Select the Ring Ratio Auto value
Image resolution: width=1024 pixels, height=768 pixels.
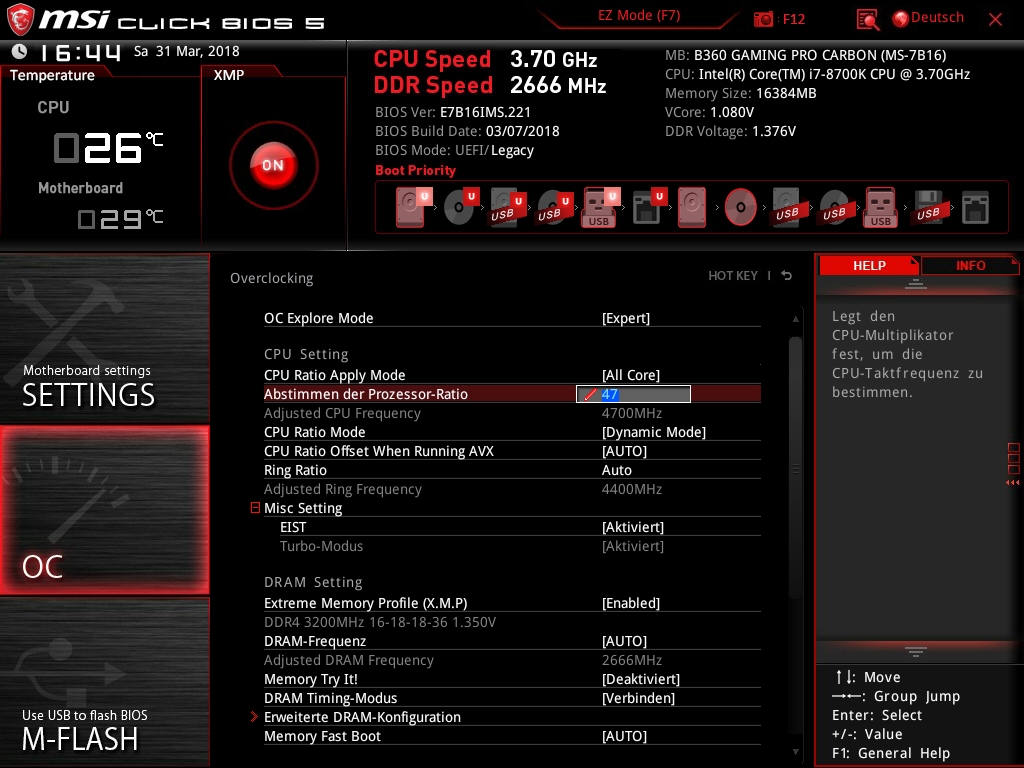tap(616, 470)
